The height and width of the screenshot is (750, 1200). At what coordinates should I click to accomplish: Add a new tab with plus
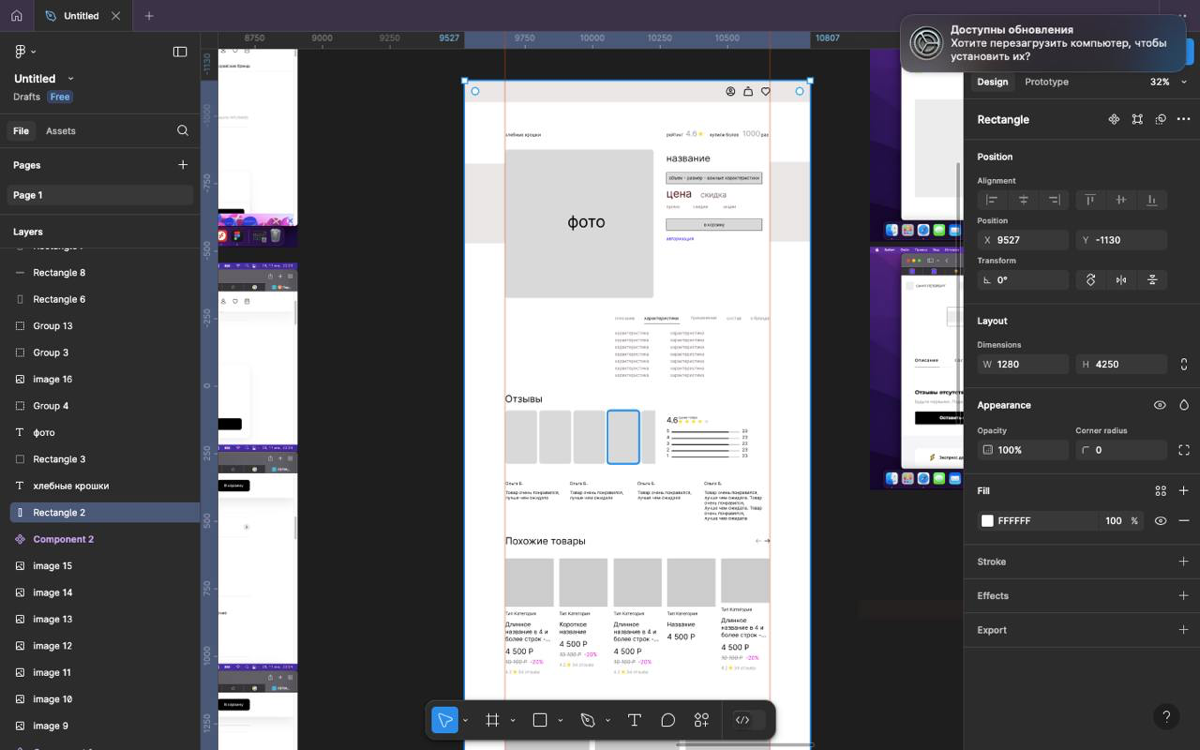(x=149, y=16)
